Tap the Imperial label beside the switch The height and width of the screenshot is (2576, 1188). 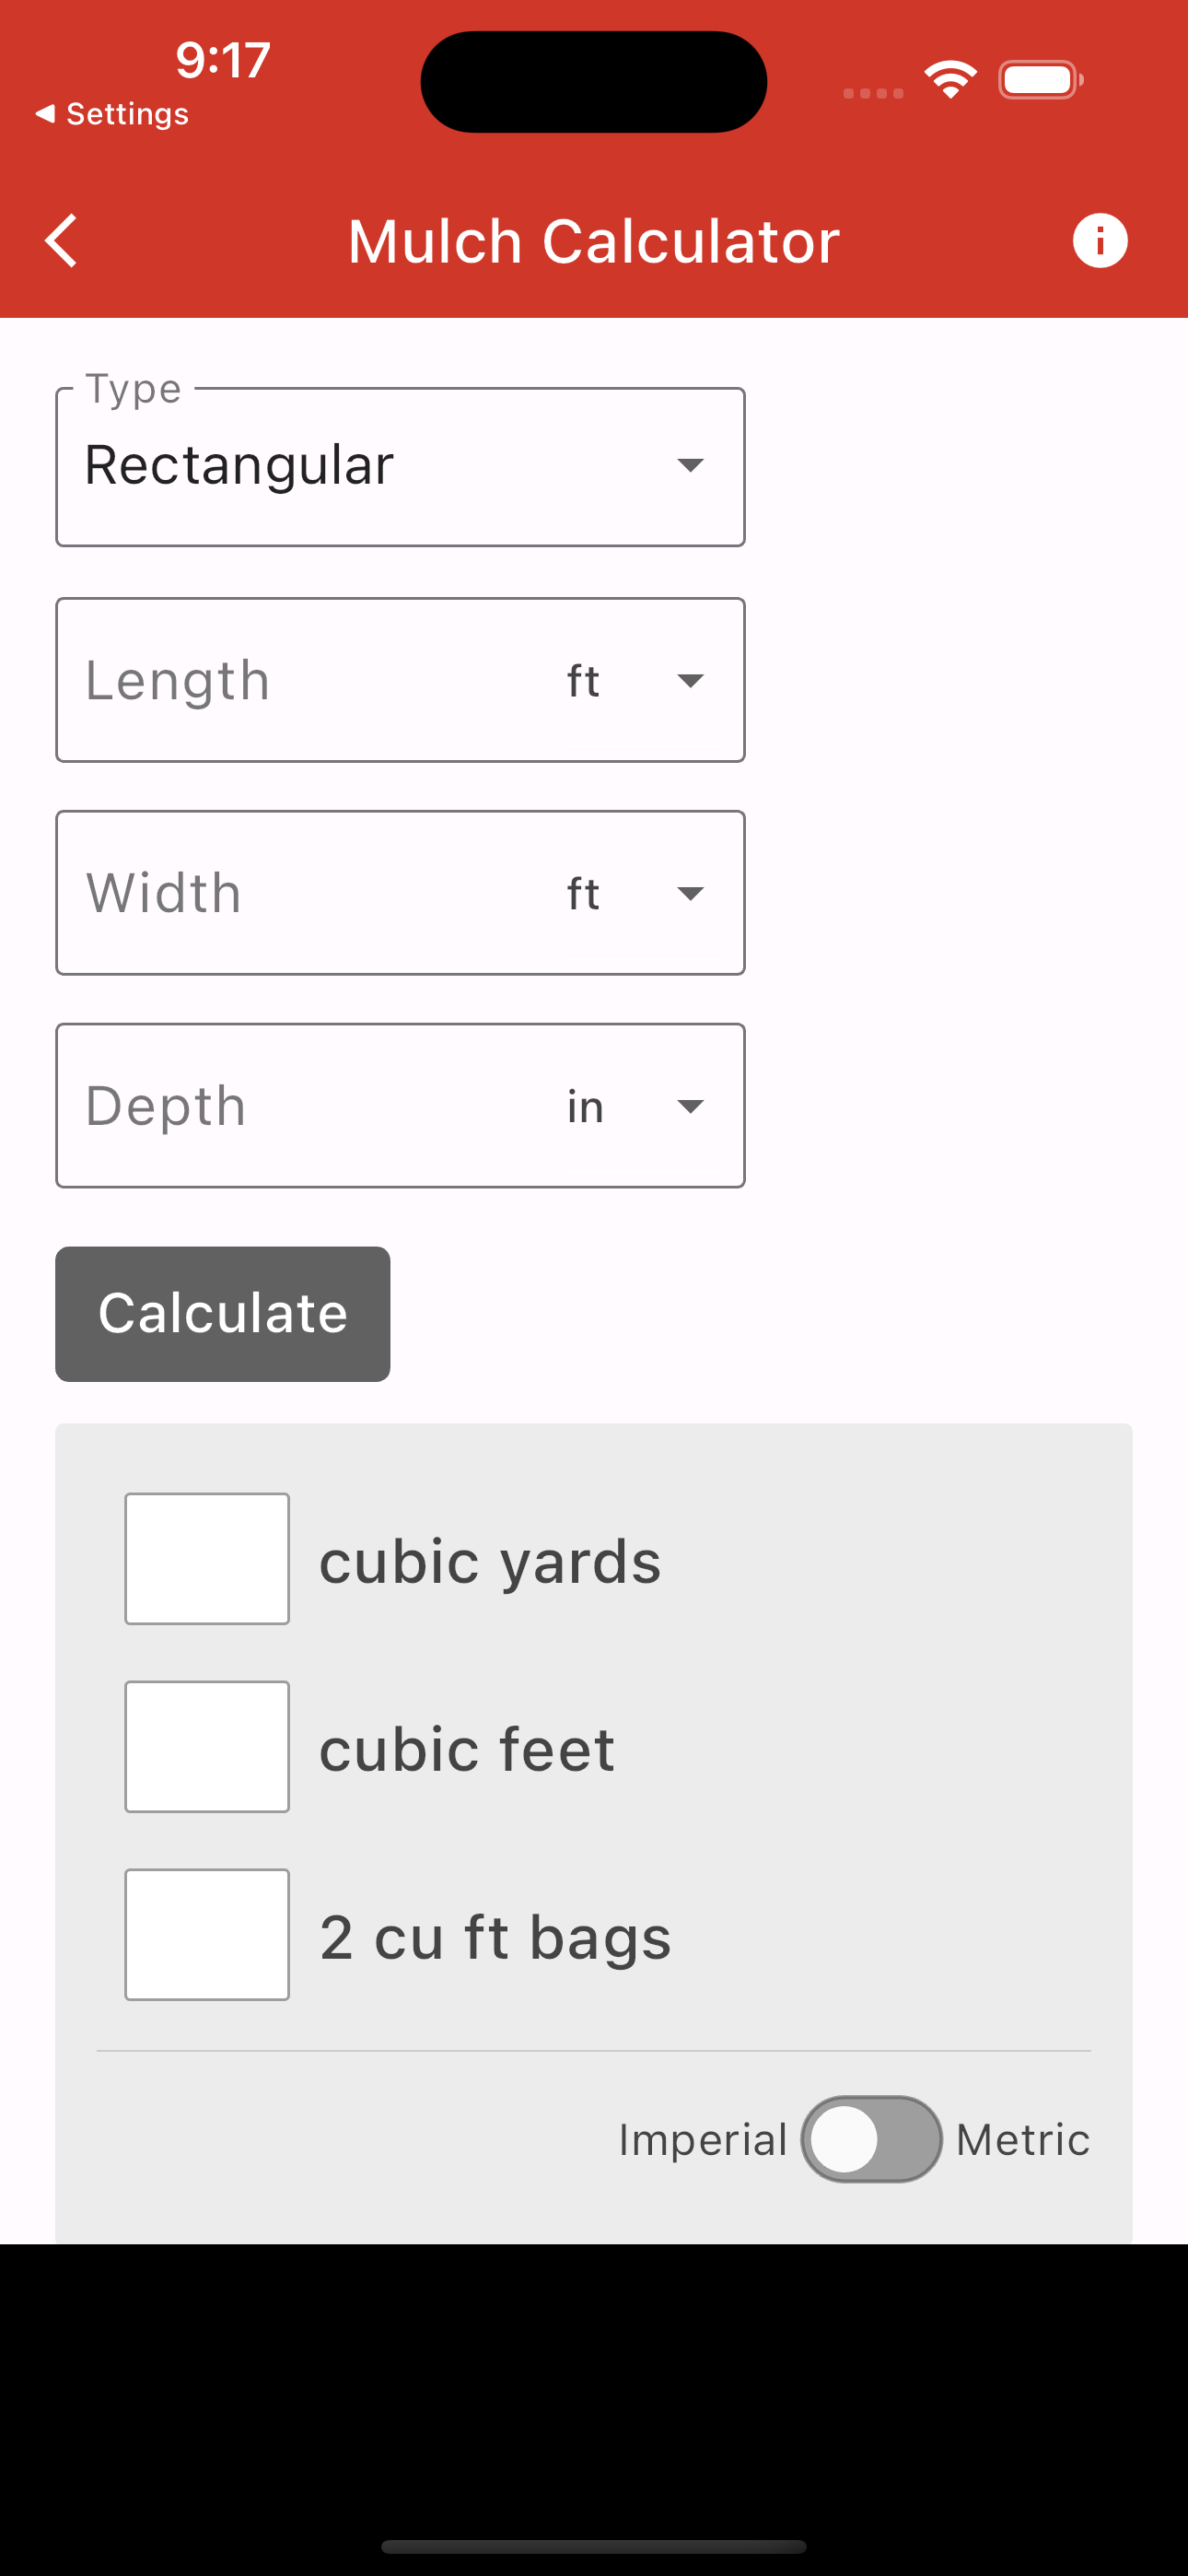(x=703, y=2140)
